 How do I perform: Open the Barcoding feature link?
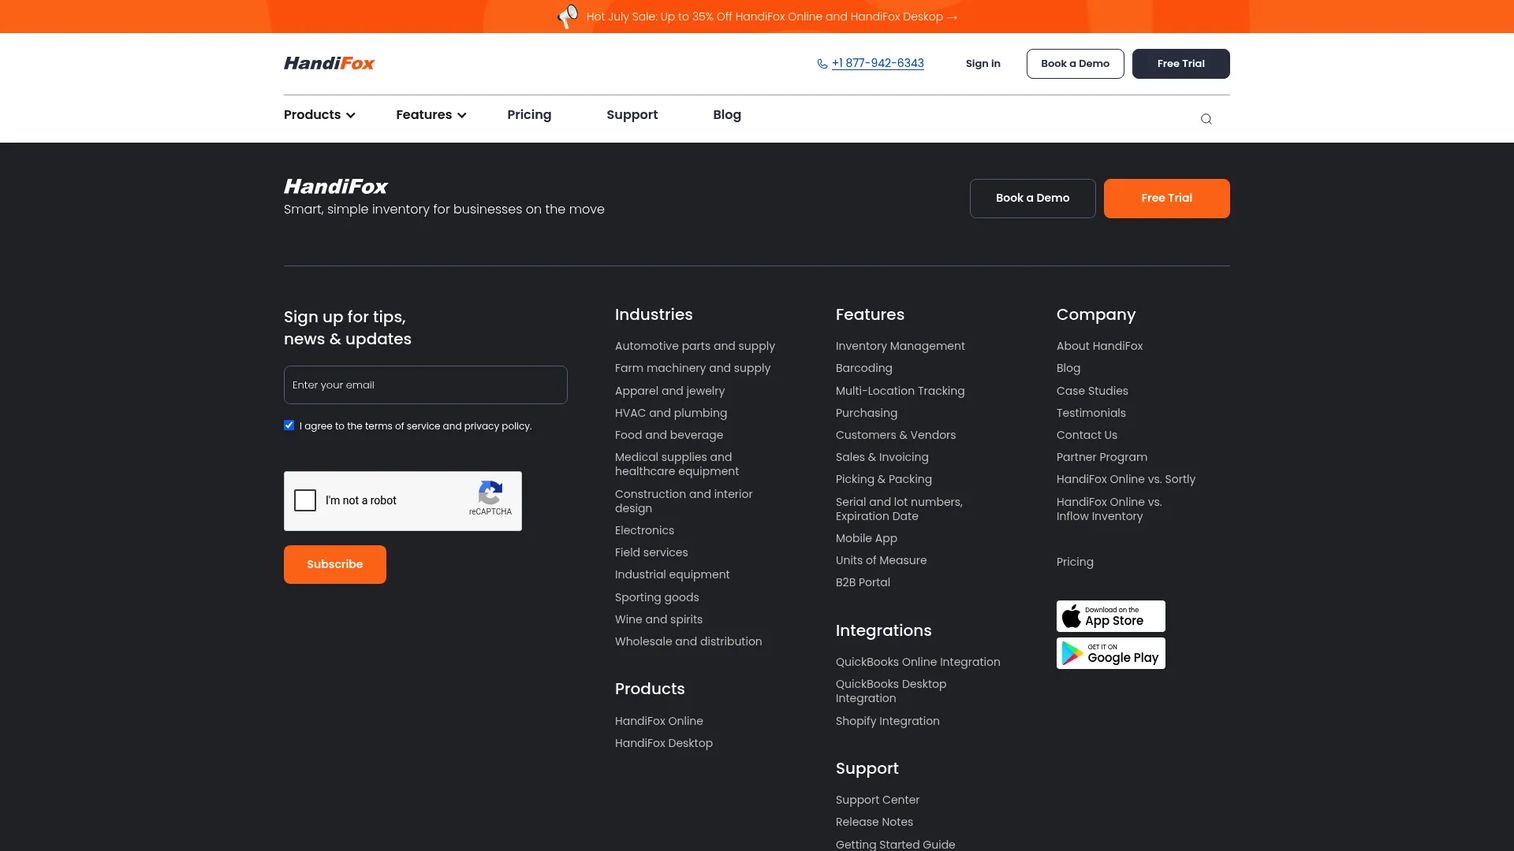tap(864, 368)
